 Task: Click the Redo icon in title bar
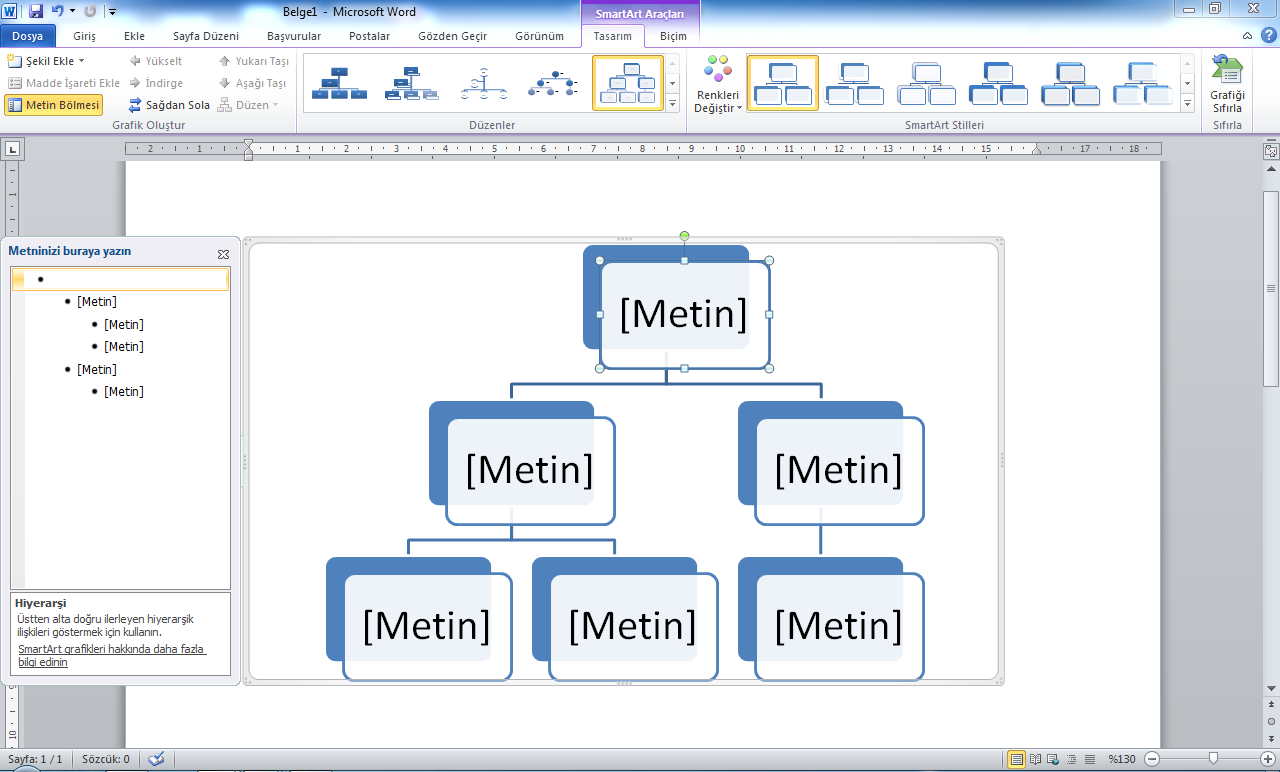coord(90,11)
